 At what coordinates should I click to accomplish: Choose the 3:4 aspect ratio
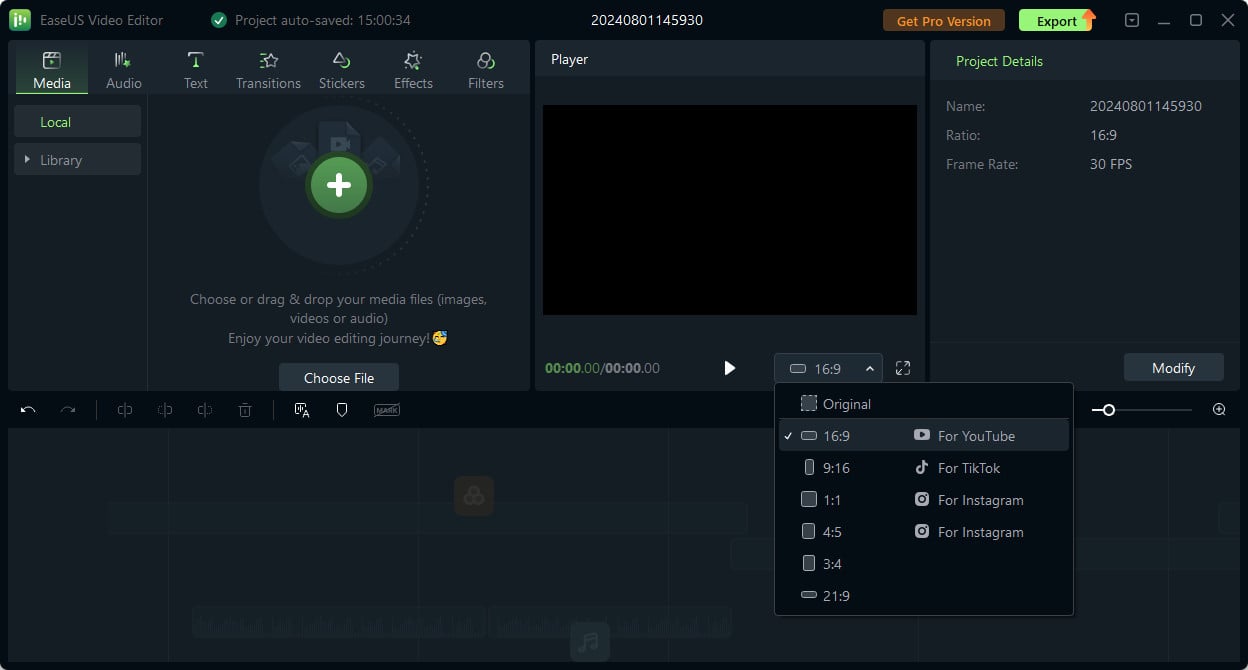point(923,564)
